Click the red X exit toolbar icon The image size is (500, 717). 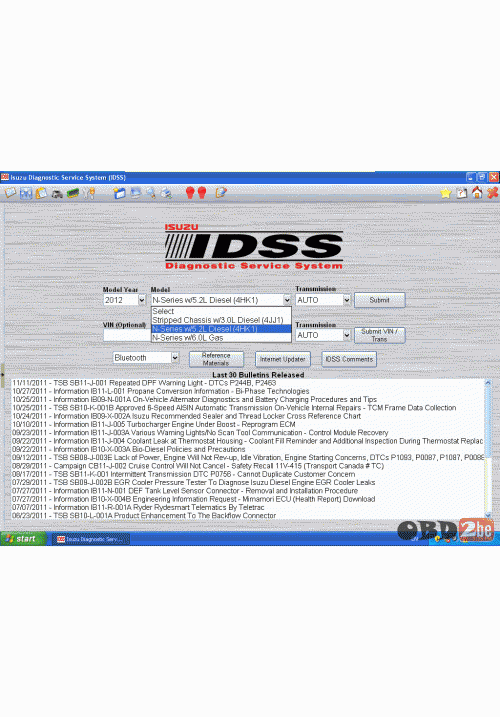(x=492, y=193)
